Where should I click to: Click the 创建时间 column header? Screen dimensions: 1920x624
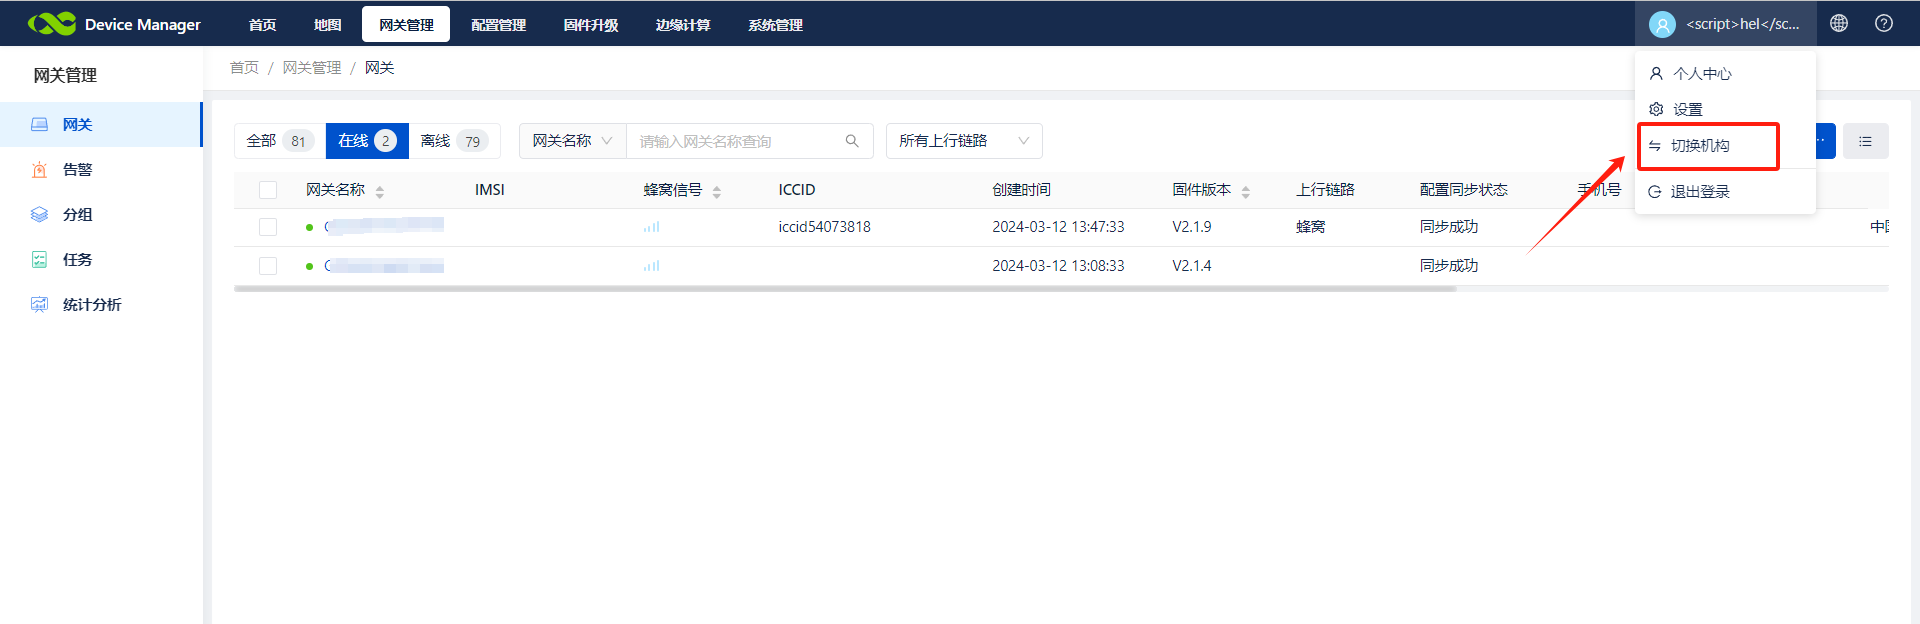[1021, 190]
